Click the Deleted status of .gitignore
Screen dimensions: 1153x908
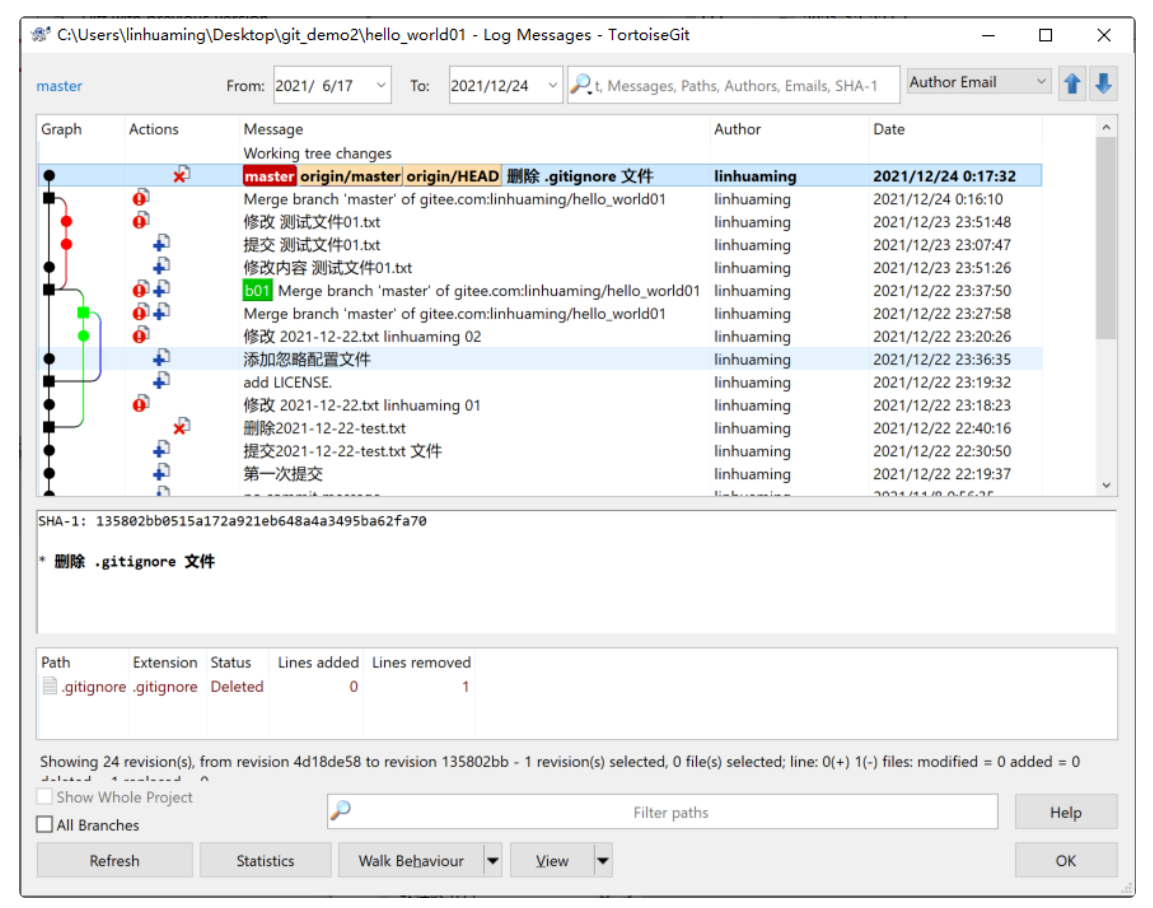pos(237,686)
